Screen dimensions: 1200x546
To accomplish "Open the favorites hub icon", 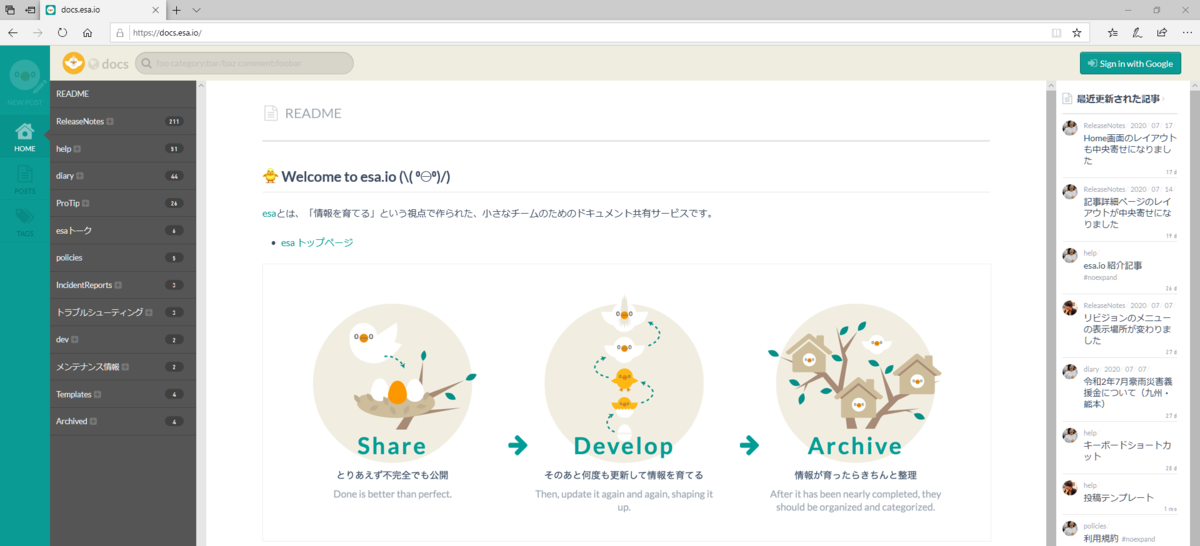I will point(1113,32).
